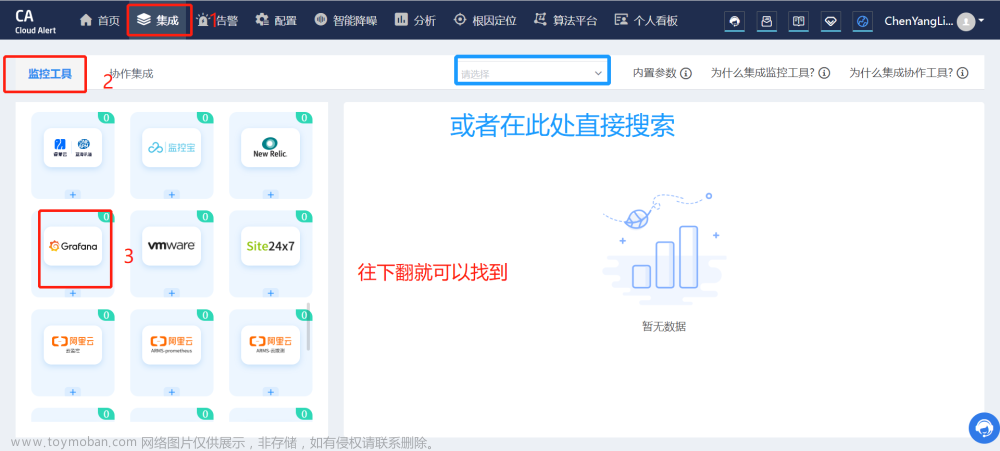The height and width of the screenshot is (451, 1000).
Task: Click the 0 count badge on Grafana card
Action: pyautogui.click(x=107, y=217)
